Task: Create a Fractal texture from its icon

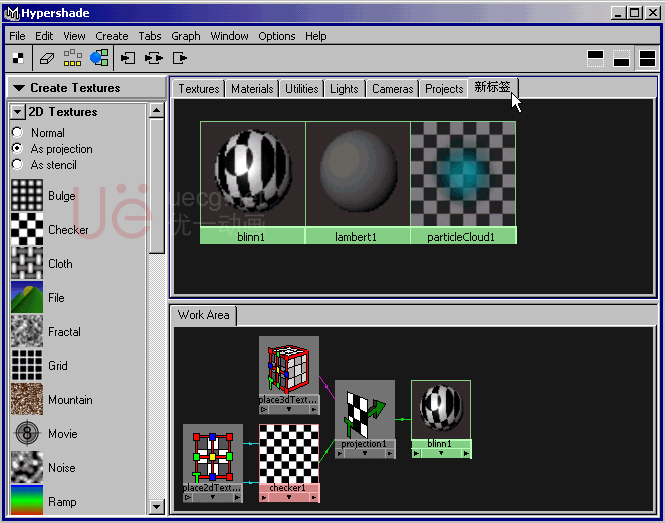Action: [27, 331]
